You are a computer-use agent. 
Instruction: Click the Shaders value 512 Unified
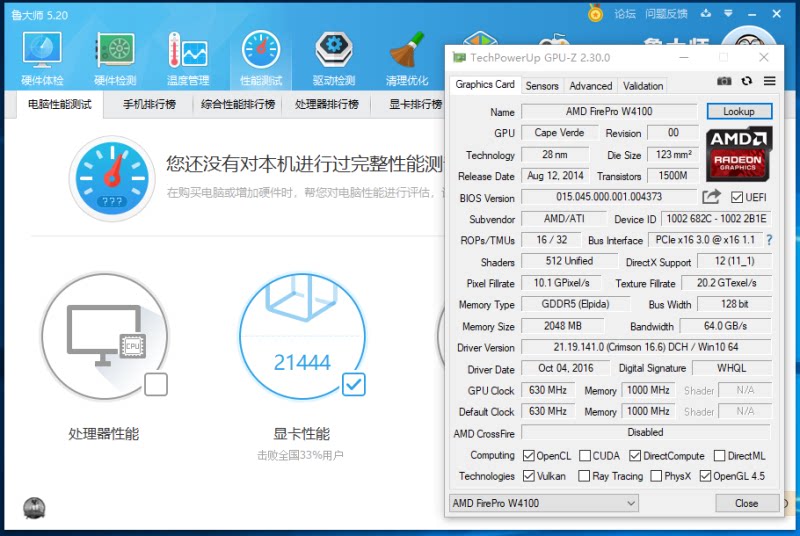coord(569,261)
